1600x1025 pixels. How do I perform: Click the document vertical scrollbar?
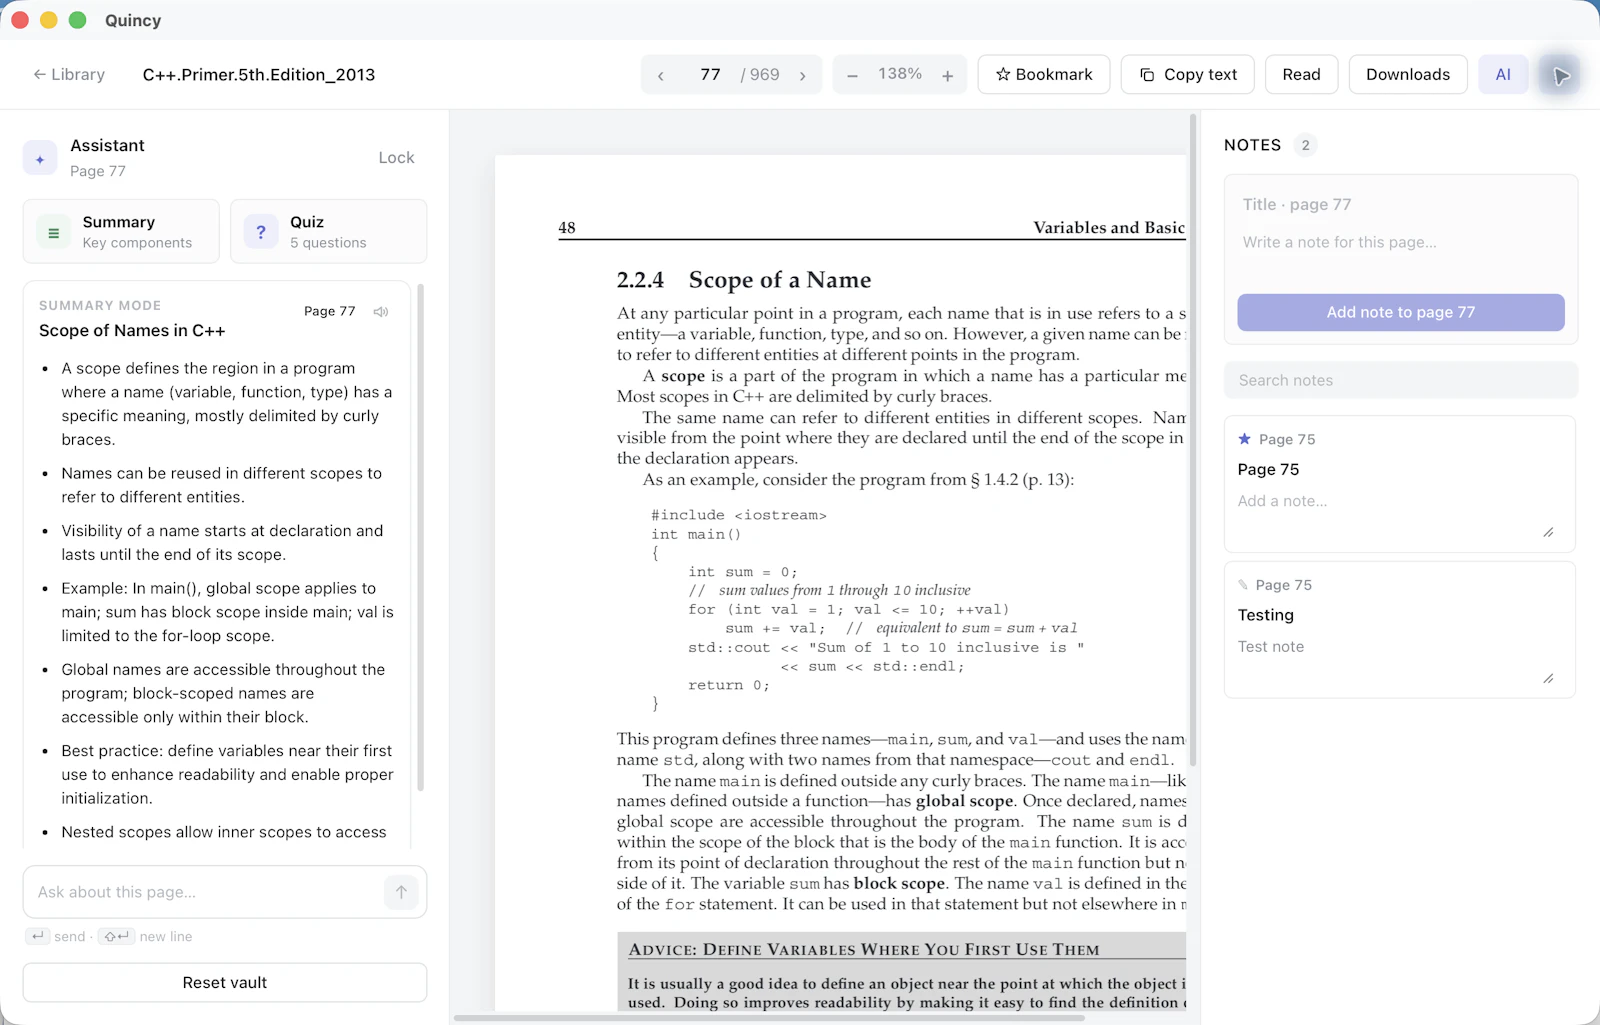point(1192,440)
